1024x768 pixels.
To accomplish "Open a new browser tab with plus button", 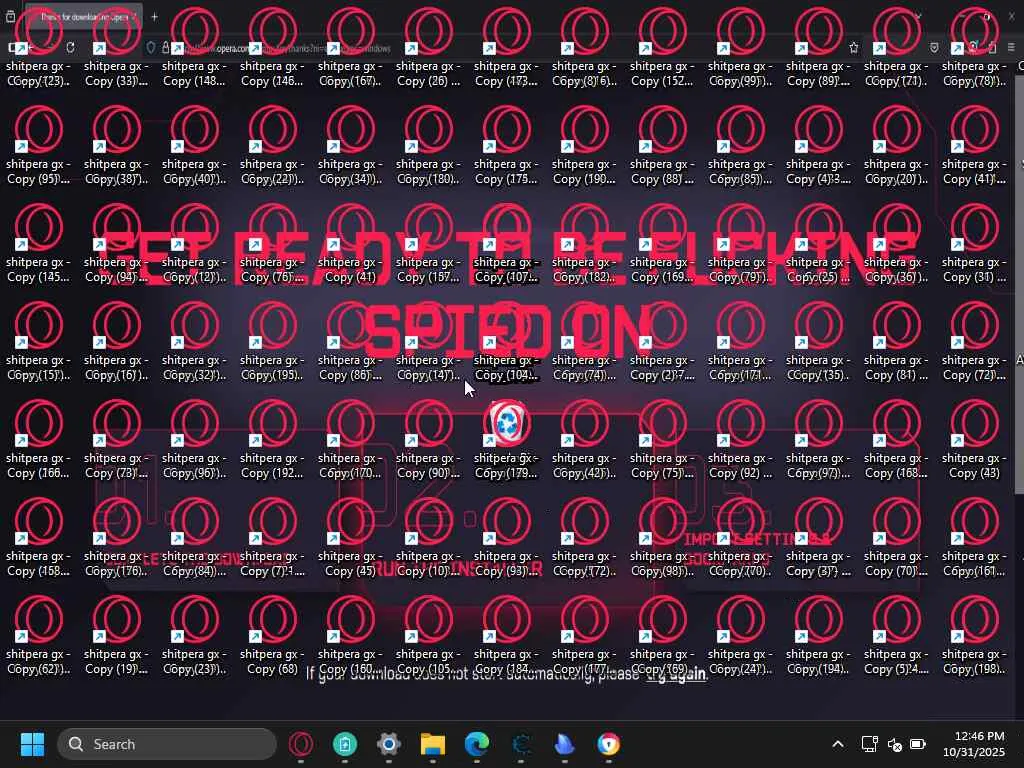I will (154, 16).
